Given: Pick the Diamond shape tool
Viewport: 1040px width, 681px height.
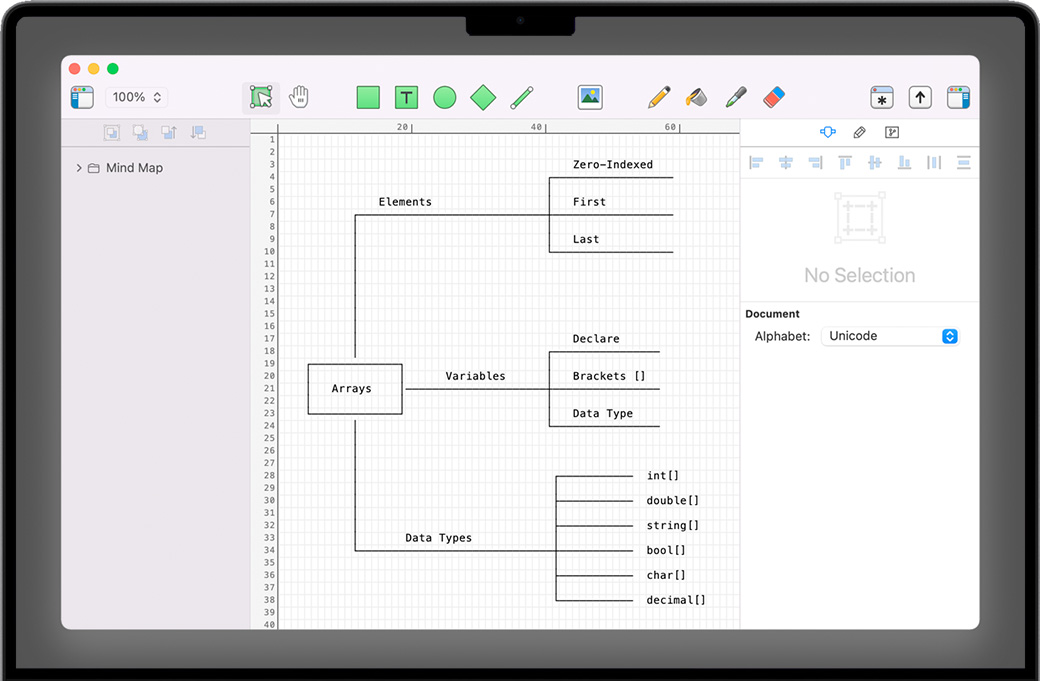Looking at the screenshot, I should point(483,97).
